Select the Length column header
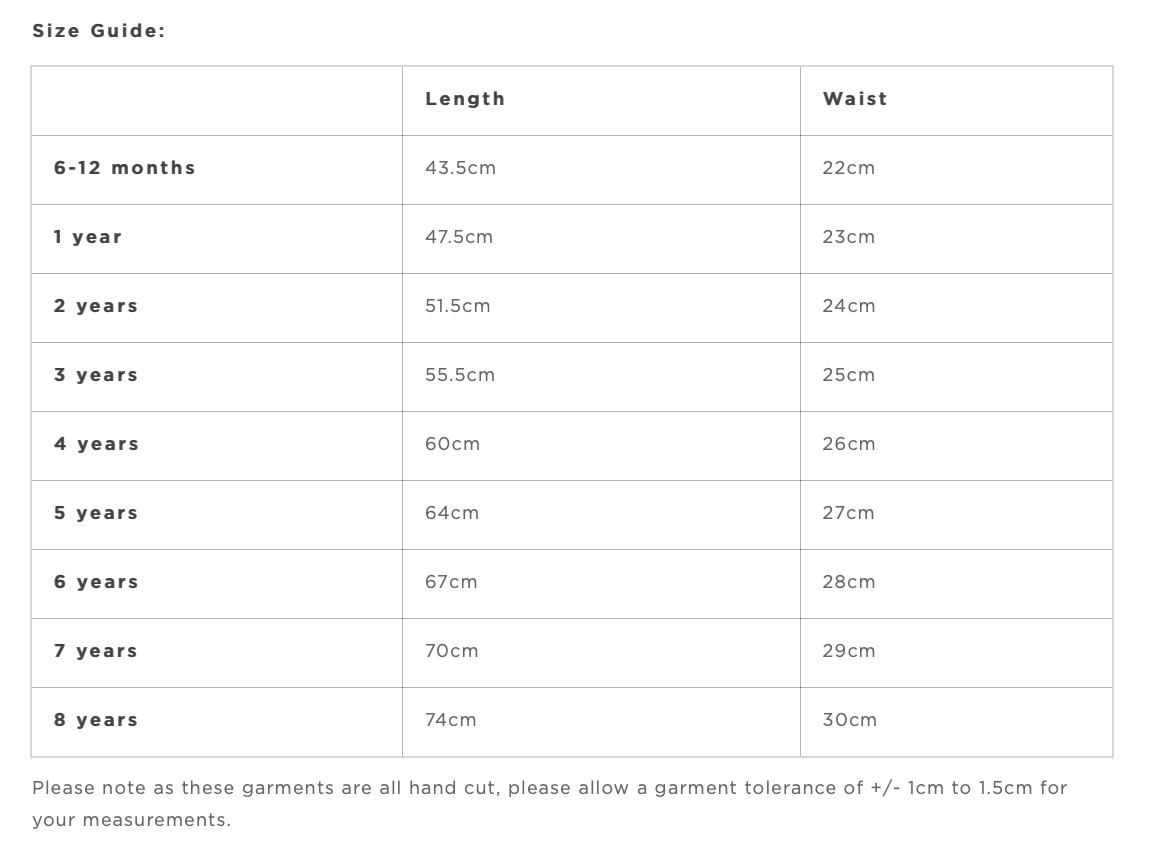This screenshot has height=858, width=1156. pos(465,99)
